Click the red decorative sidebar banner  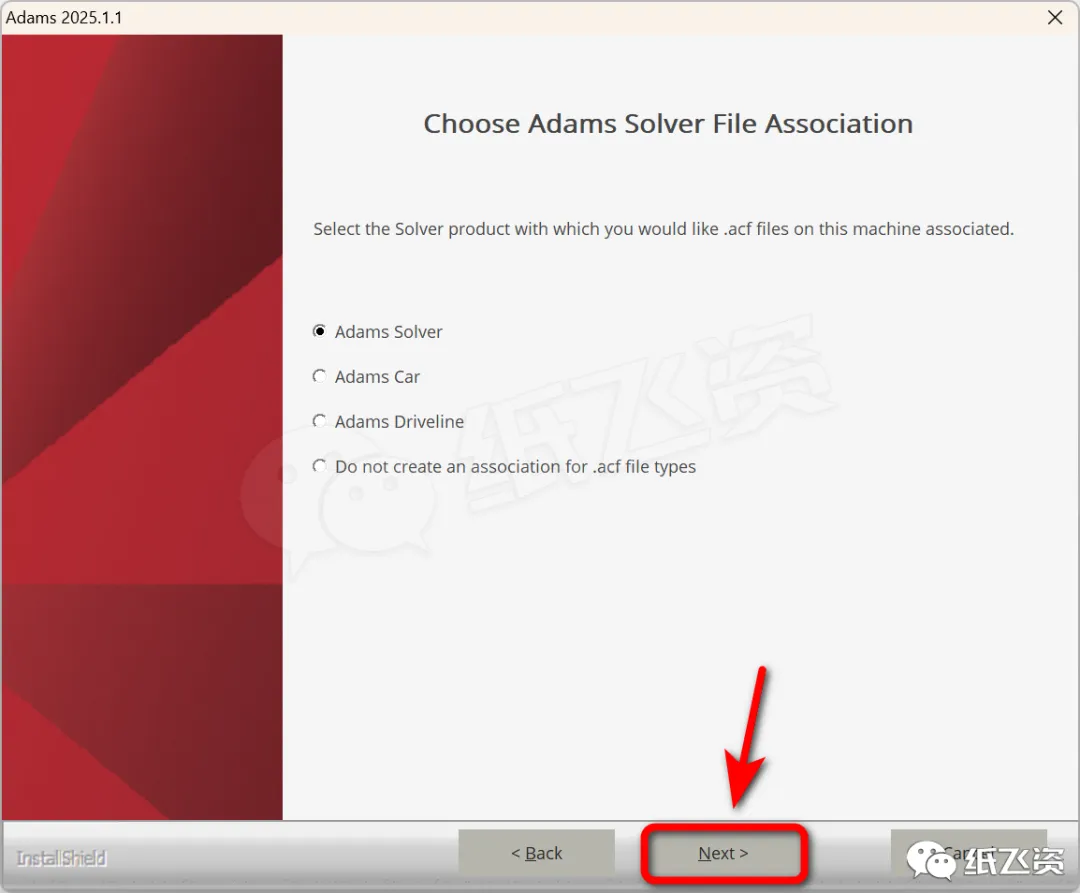coord(142,427)
